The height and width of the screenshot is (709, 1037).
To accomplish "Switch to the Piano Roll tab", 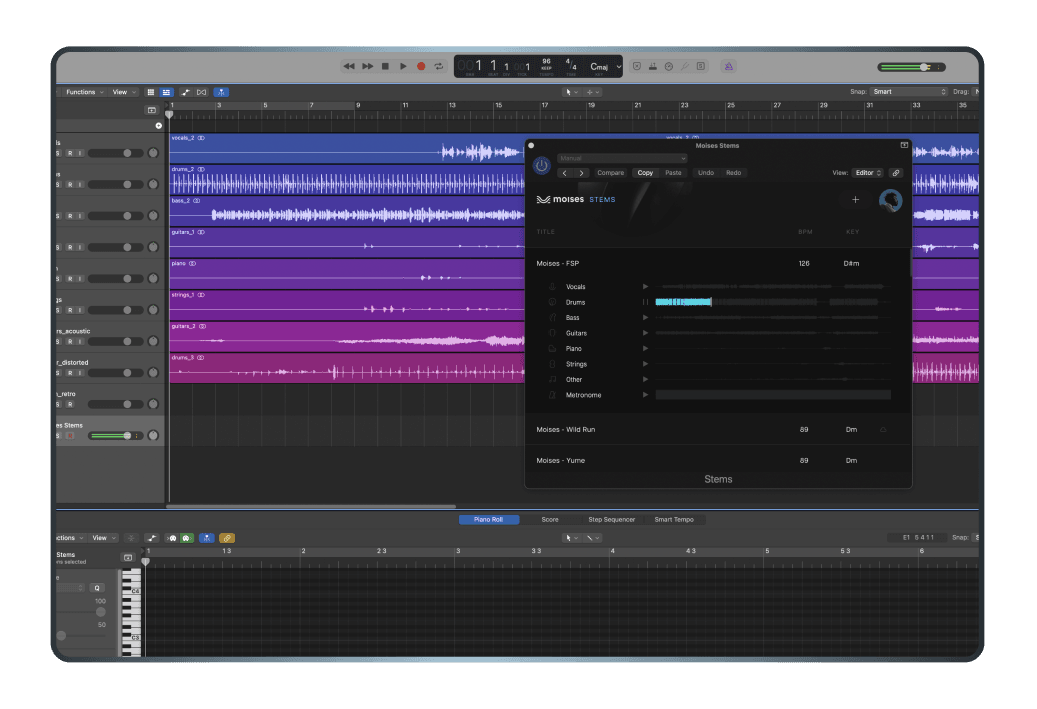I will click(489, 520).
